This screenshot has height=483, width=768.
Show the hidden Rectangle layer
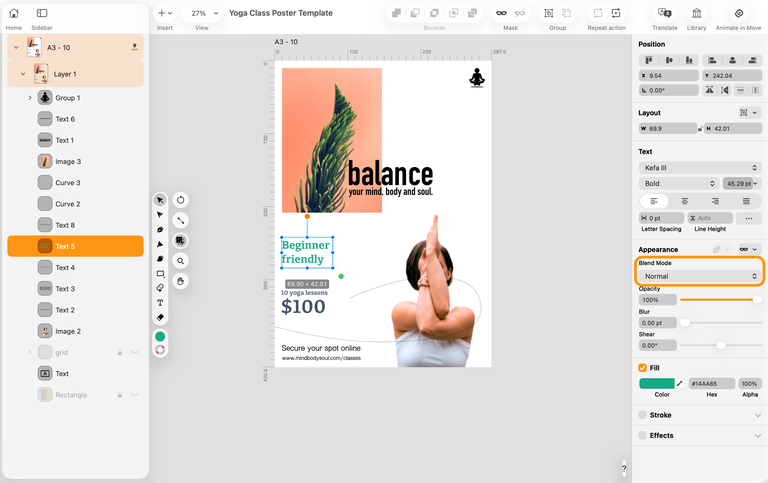pos(134,395)
